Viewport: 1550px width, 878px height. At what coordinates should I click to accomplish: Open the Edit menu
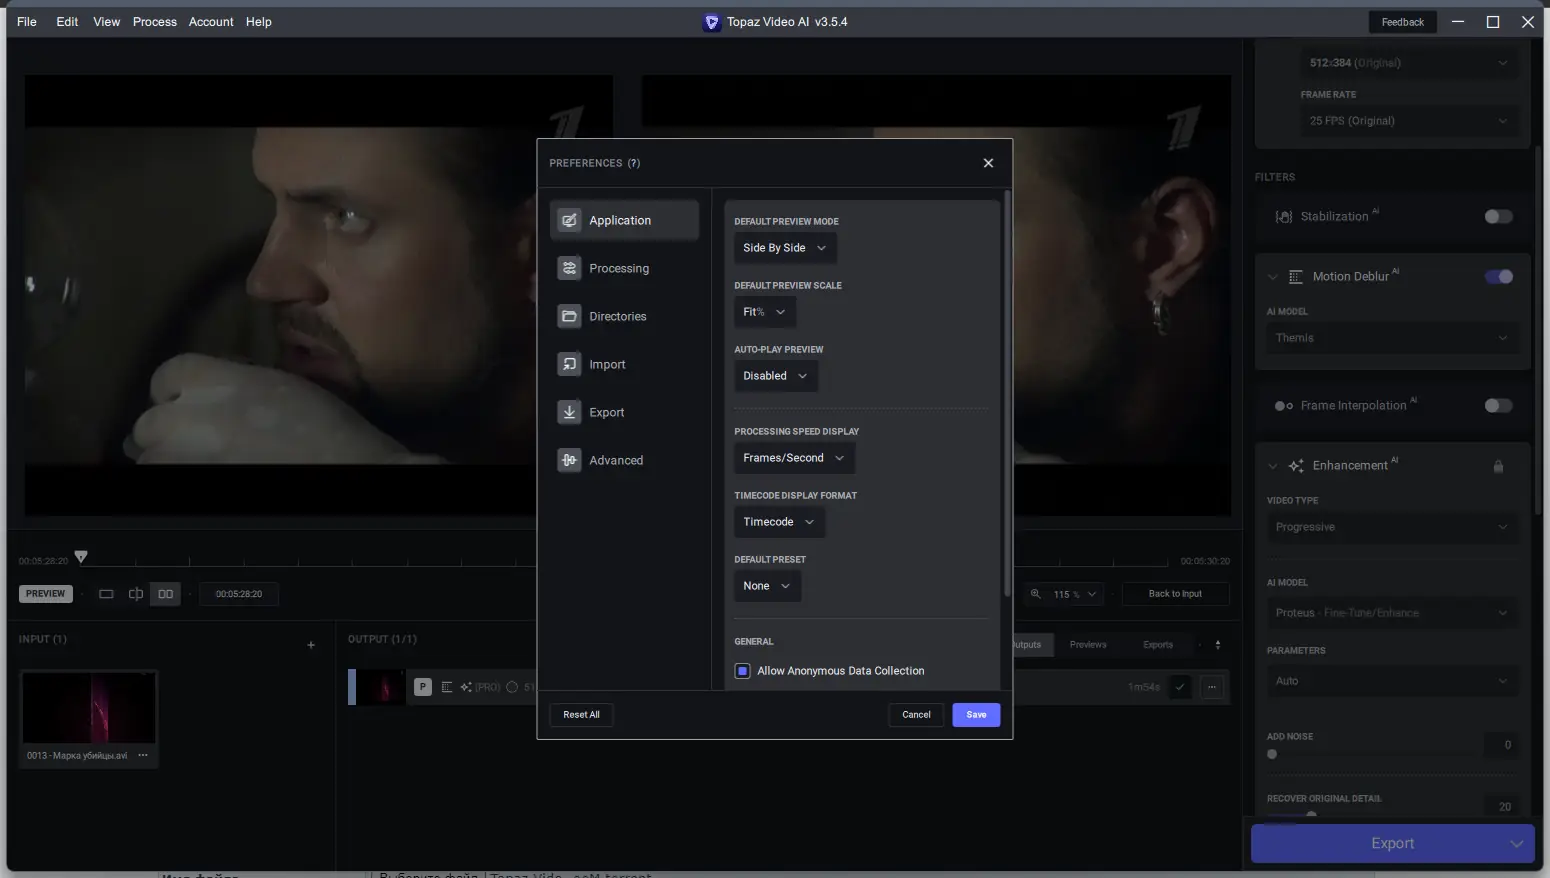67,22
